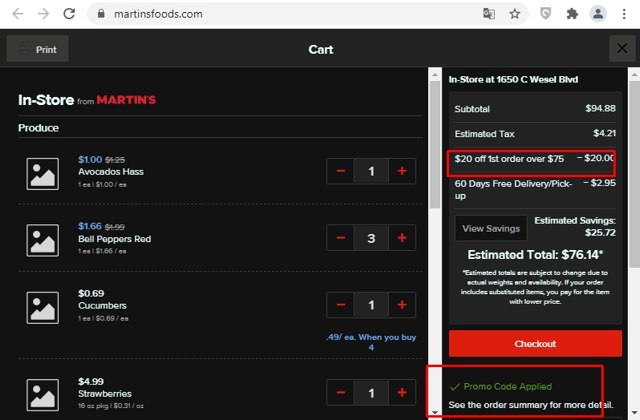This screenshot has height=420, width=640.
Task: Click Strawberries quantity field
Action: (x=371, y=393)
